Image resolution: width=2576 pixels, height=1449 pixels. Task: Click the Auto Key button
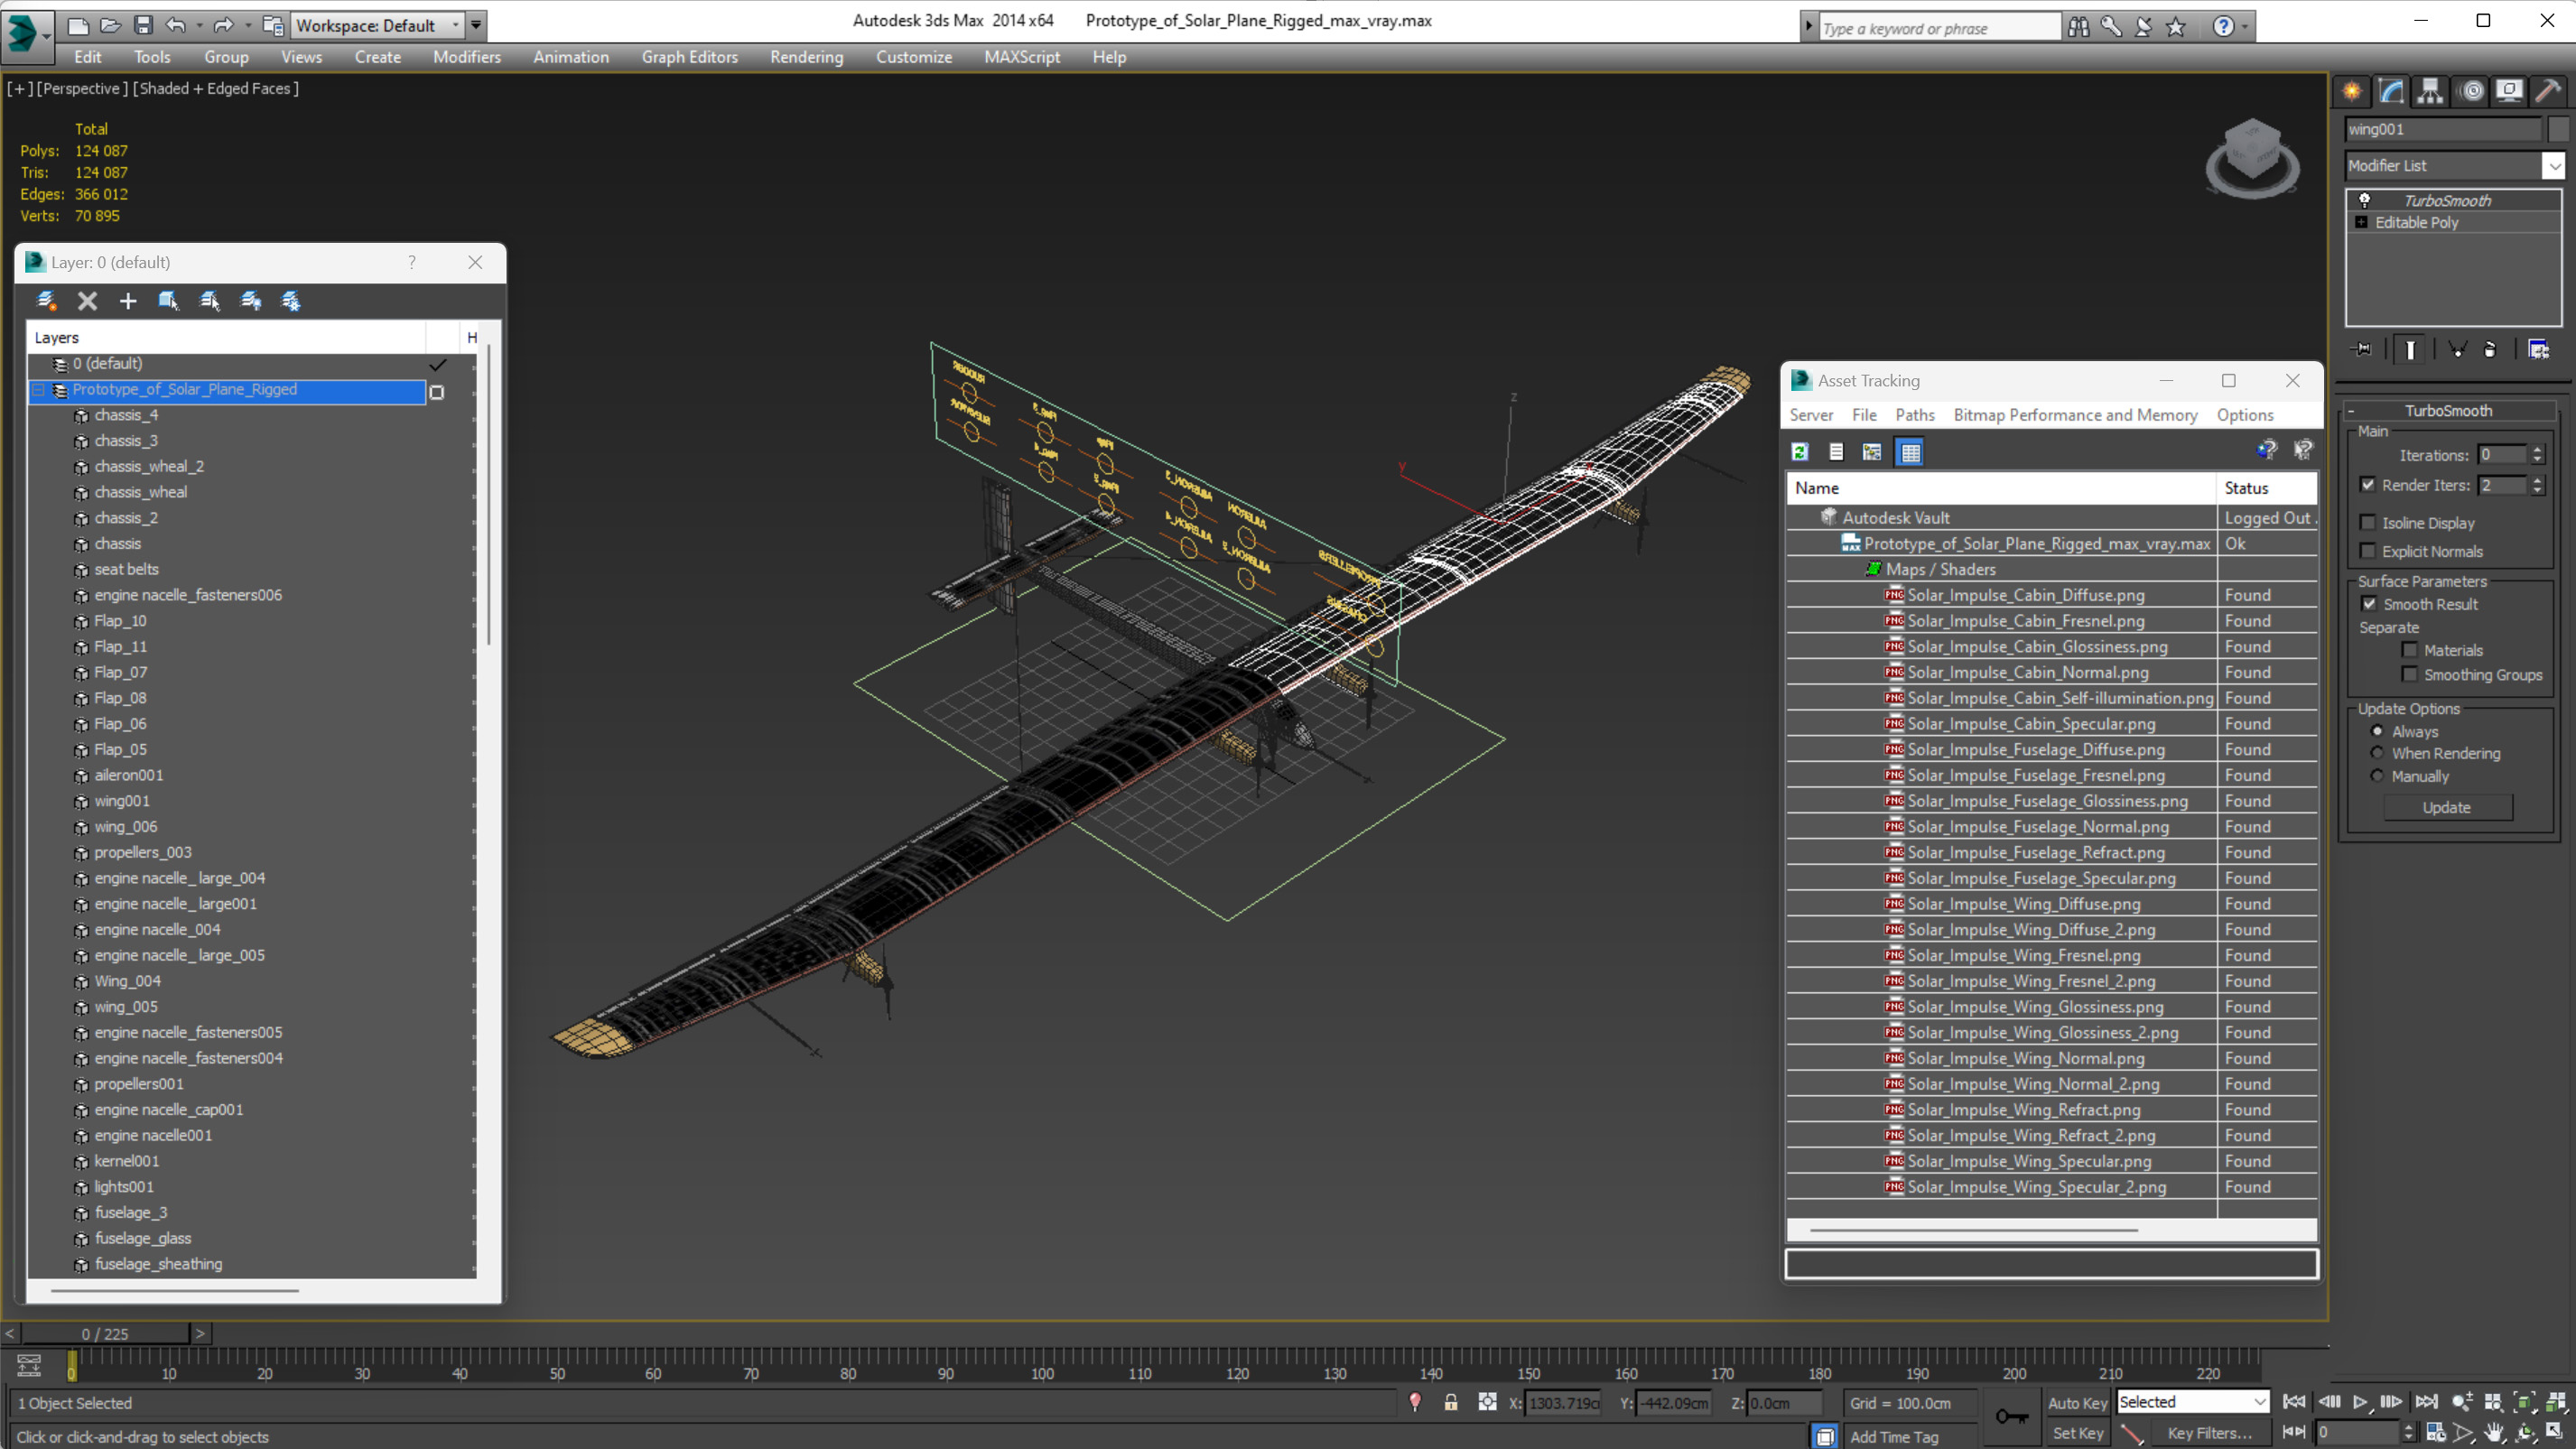tap(2077, 1402)
